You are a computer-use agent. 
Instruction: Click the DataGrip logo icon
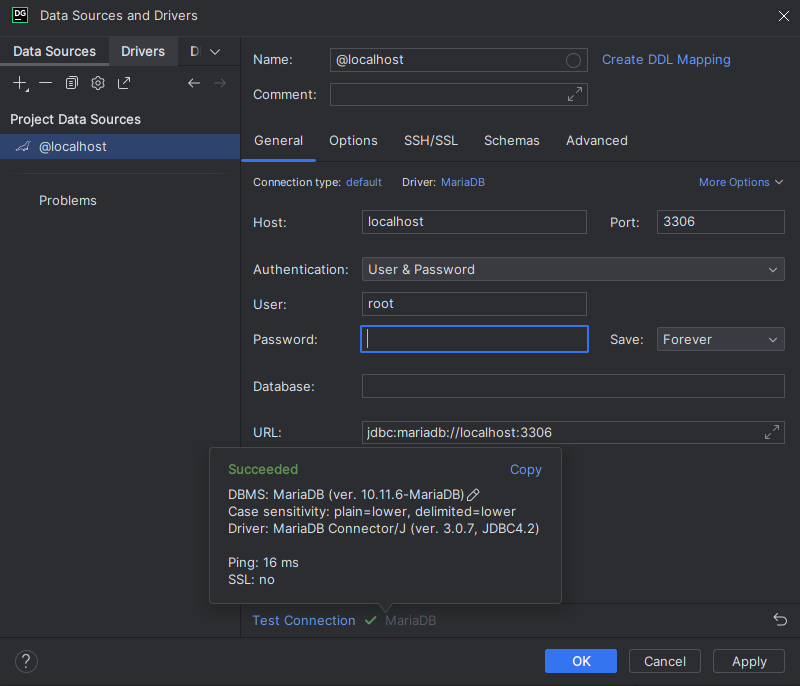click(x=20, y=15)
